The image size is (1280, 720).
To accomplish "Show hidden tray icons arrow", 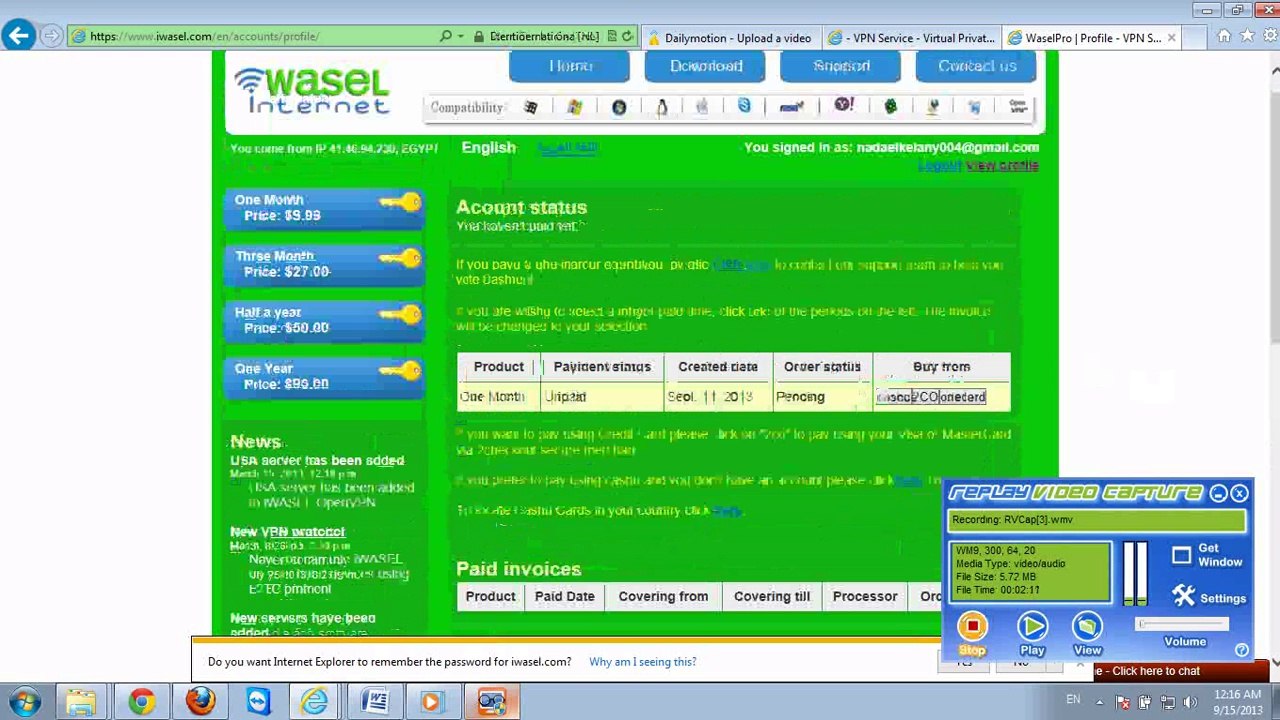I will click(x=1099, y=701).
